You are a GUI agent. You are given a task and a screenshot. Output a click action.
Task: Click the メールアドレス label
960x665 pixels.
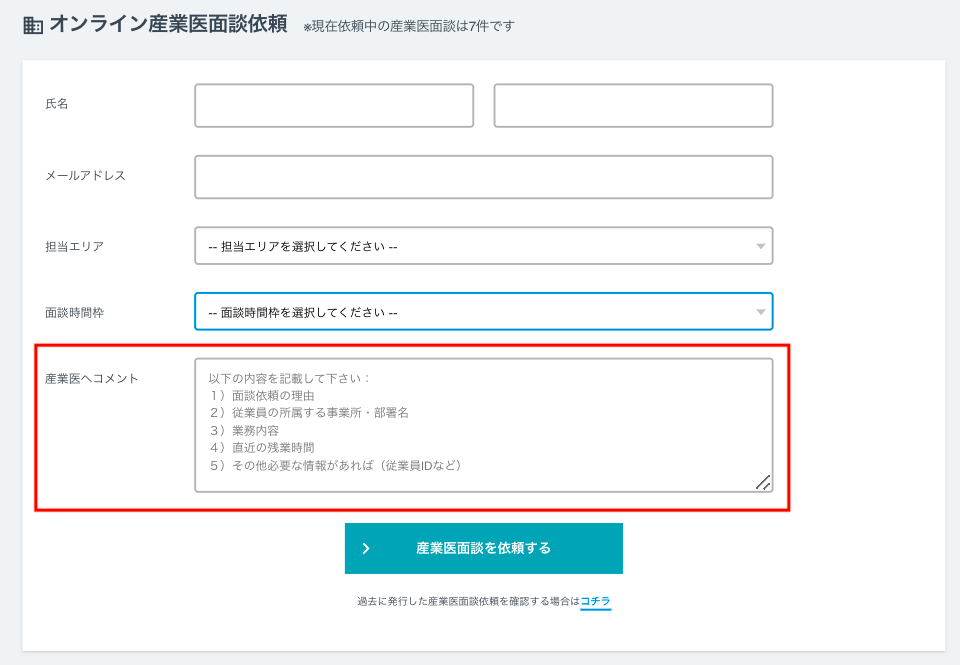point(86,176)
